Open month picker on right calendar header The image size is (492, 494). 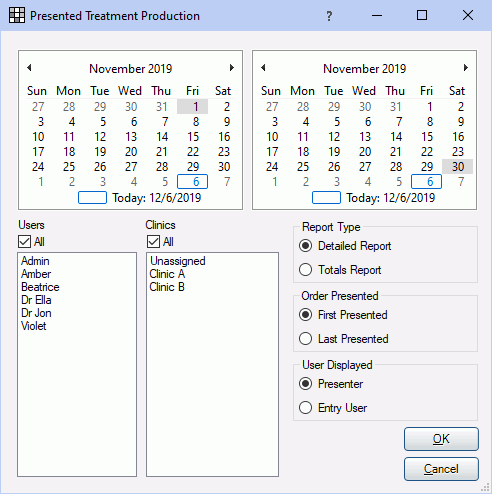coord(365,69)
